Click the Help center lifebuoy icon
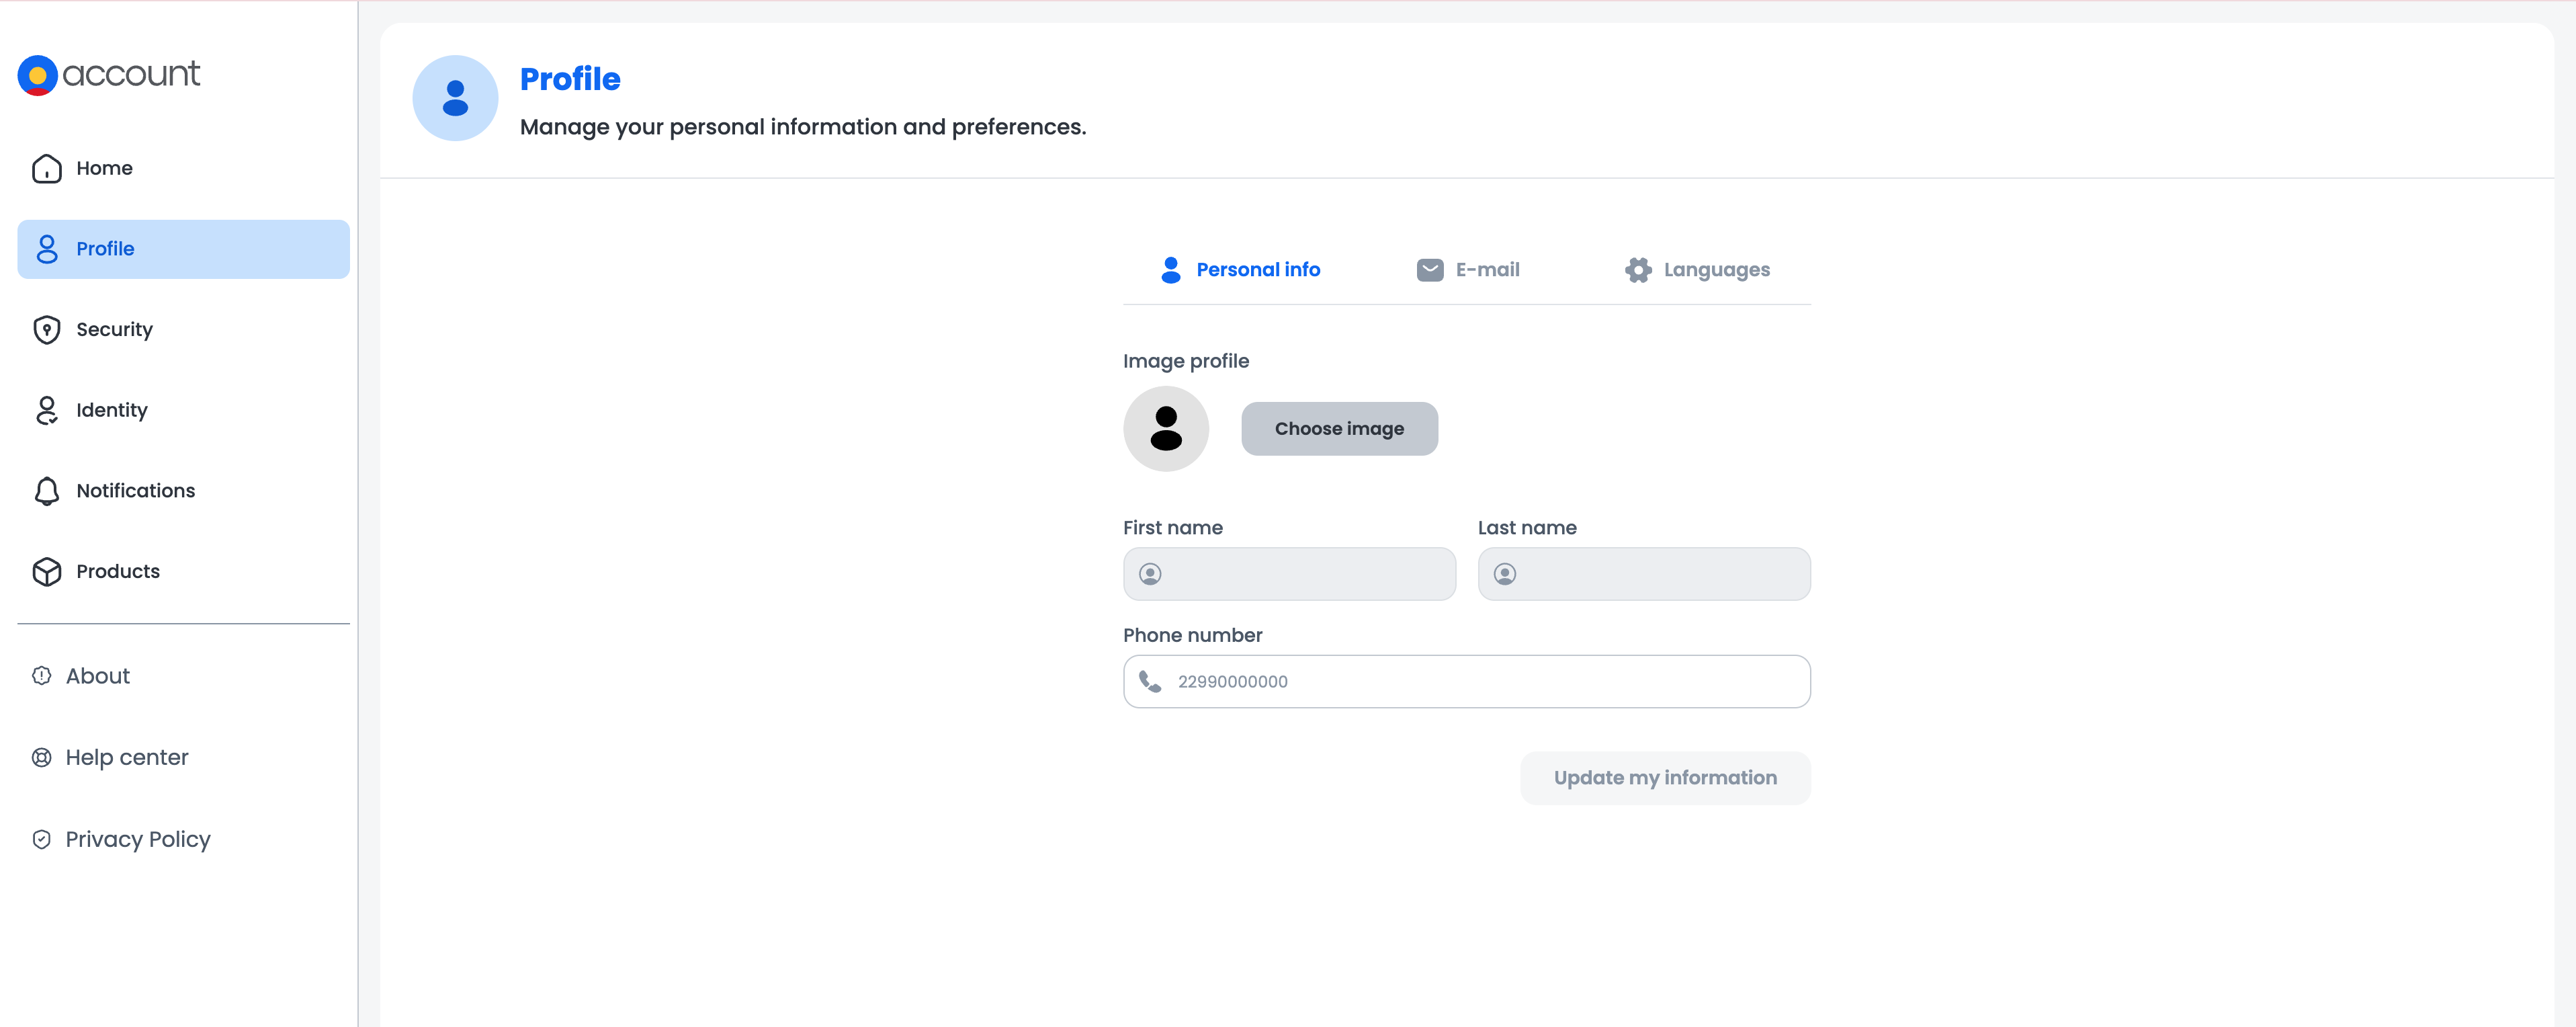Screen dimensions: 2576x1027 coord(41,758)
